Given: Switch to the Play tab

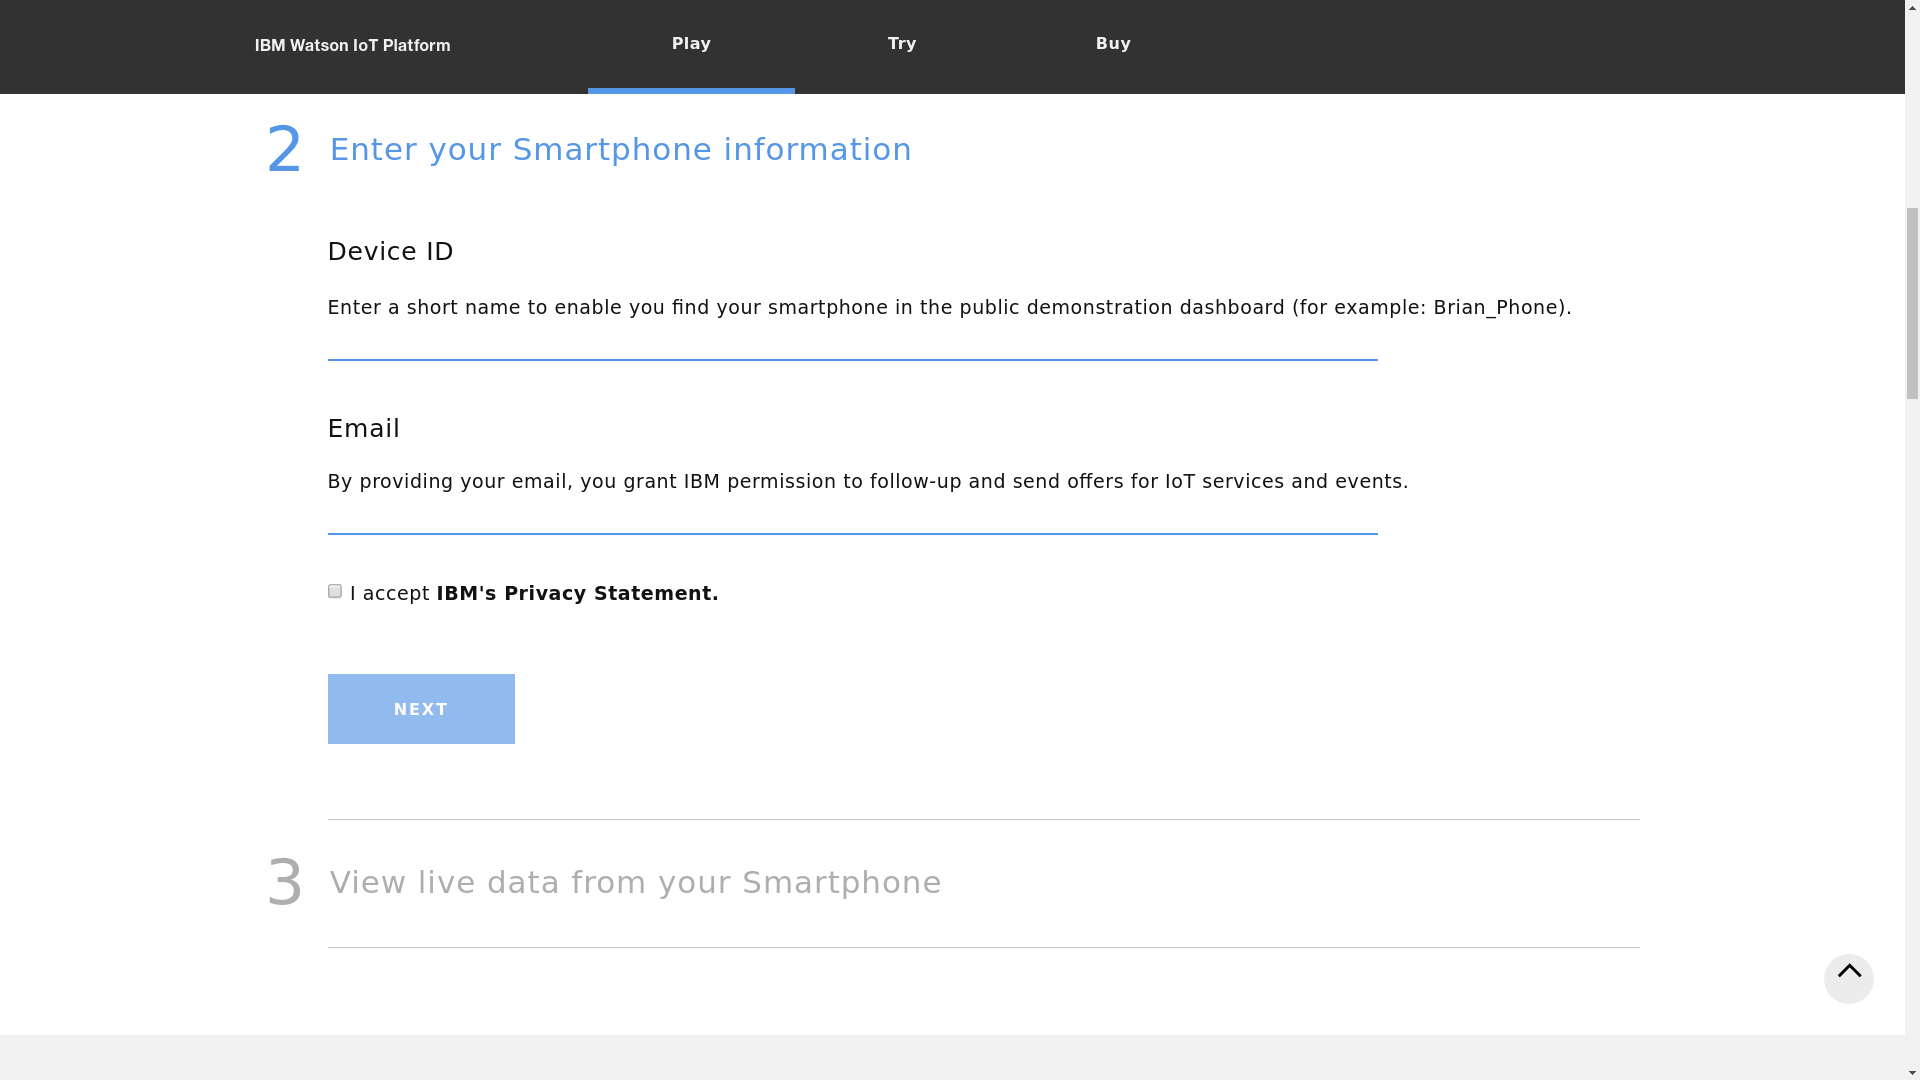Looking at the screenshot, I should [691, 44].
